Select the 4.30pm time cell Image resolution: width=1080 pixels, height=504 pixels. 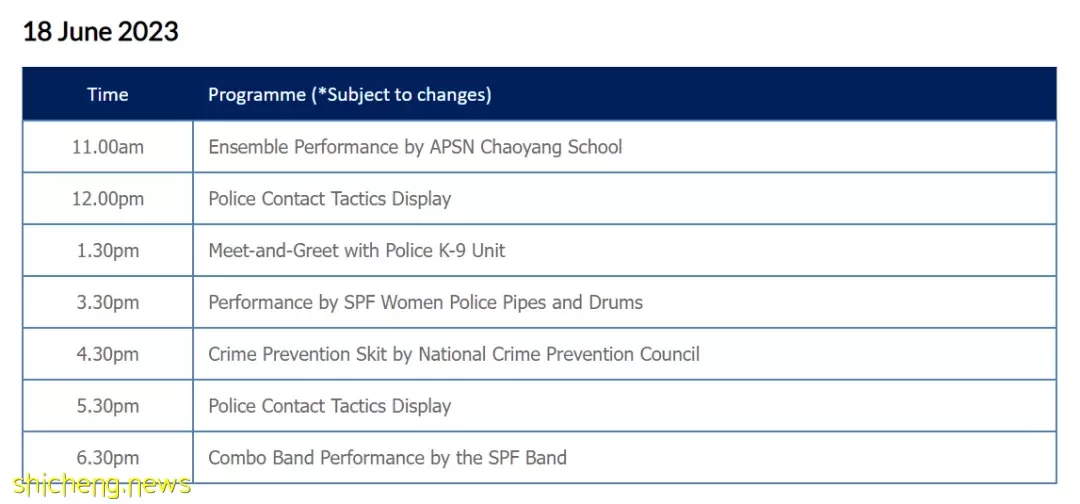coord(107,354)
